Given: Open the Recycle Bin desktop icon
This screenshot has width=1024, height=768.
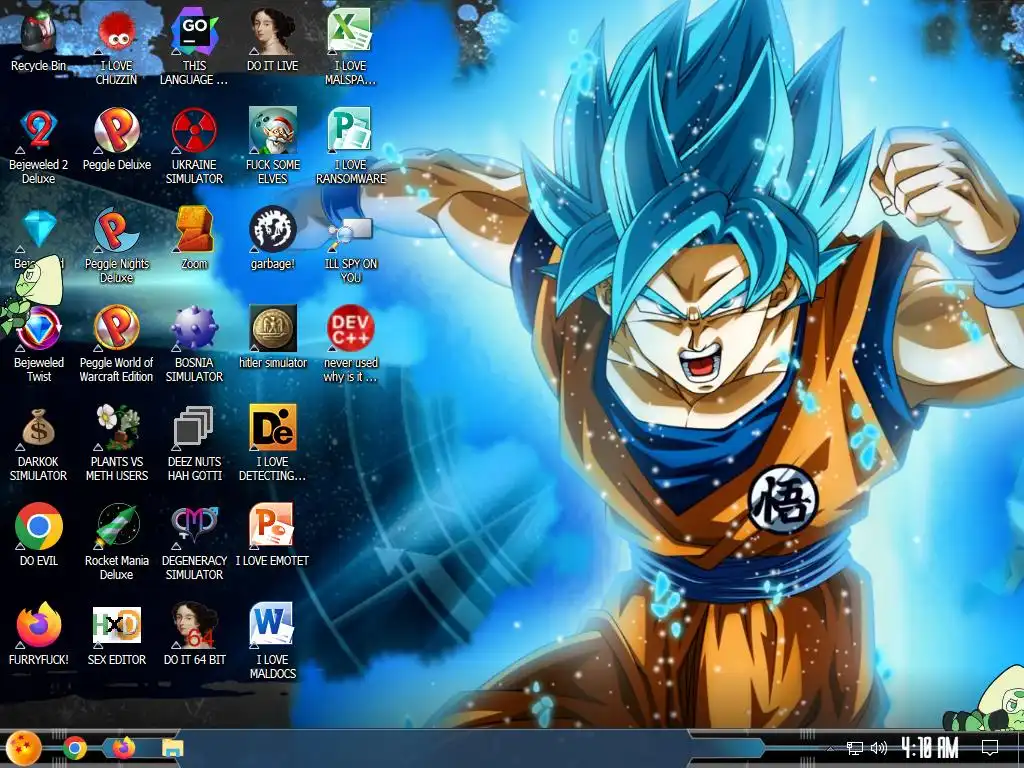Looking at the screenshot, I should tap(39, 33).
